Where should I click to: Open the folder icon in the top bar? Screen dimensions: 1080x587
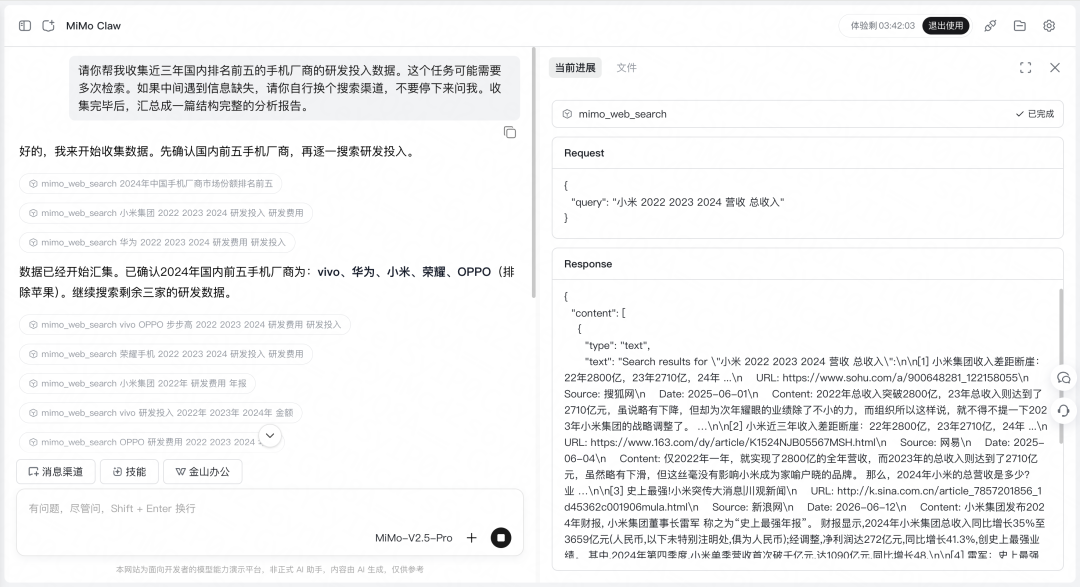pyautogui.click(x=1019, y=25)
